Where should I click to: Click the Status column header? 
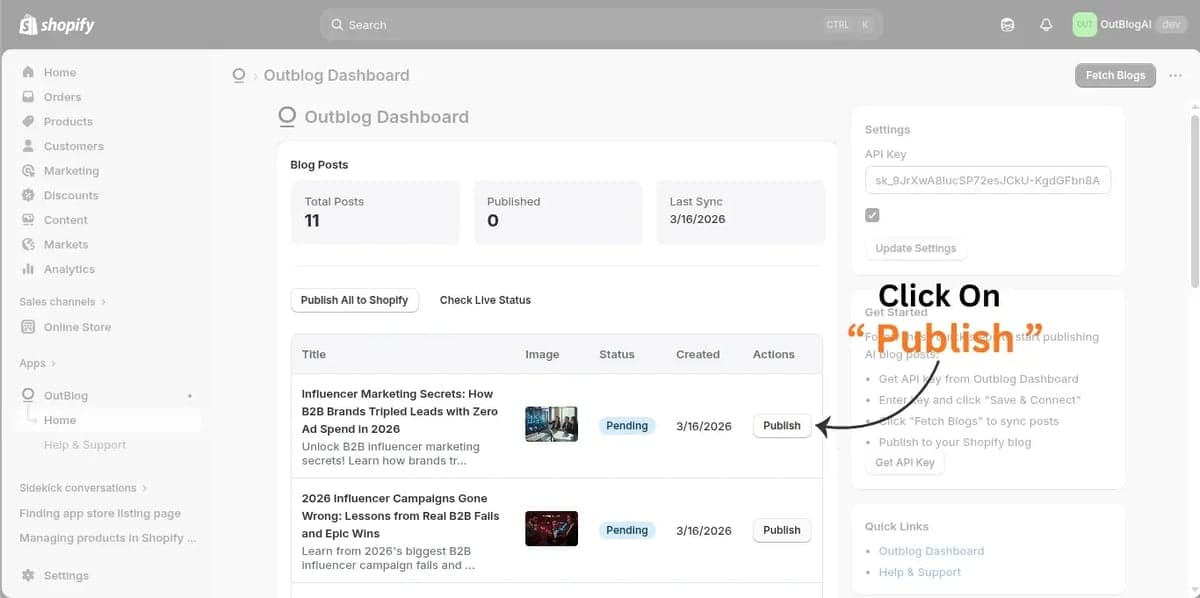click(x=617, y=354)
